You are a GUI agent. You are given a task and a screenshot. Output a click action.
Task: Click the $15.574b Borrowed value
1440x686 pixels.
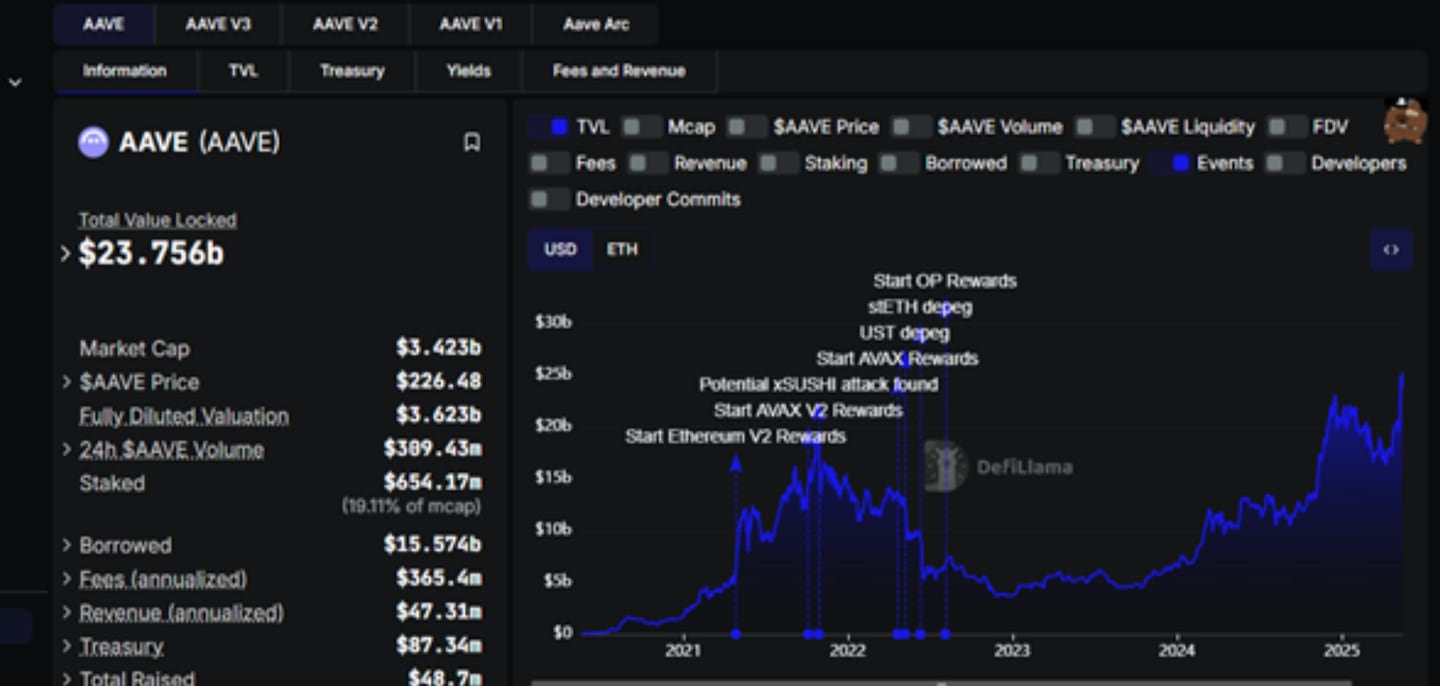coord(432,545)
